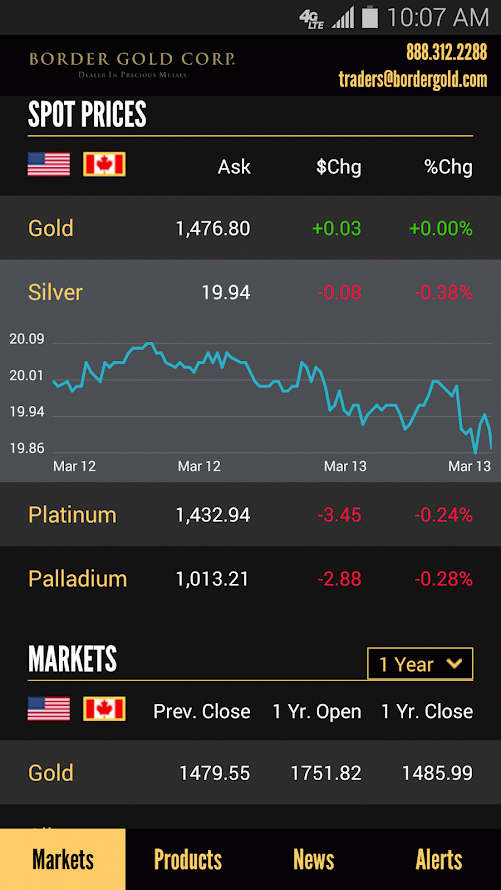Open Gold row in Markets table

[x=250, y=773]
